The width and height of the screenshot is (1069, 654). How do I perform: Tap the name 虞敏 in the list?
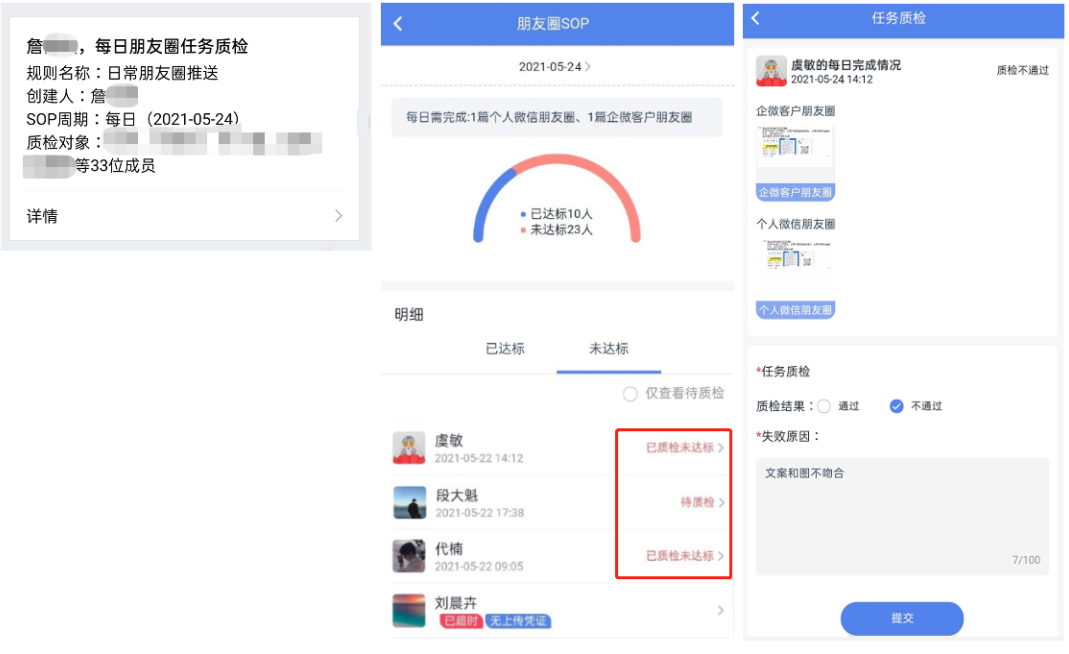pyautogui.click(x=449, y=441)
